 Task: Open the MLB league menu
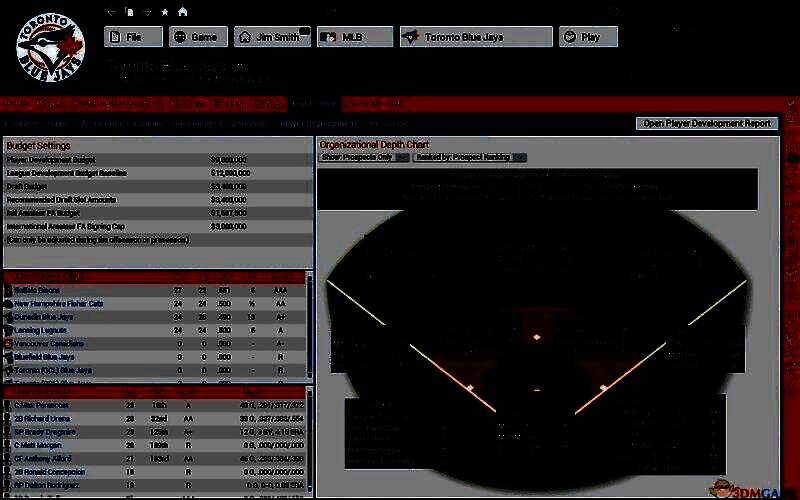pyautogui.click(x=353, y=37)
